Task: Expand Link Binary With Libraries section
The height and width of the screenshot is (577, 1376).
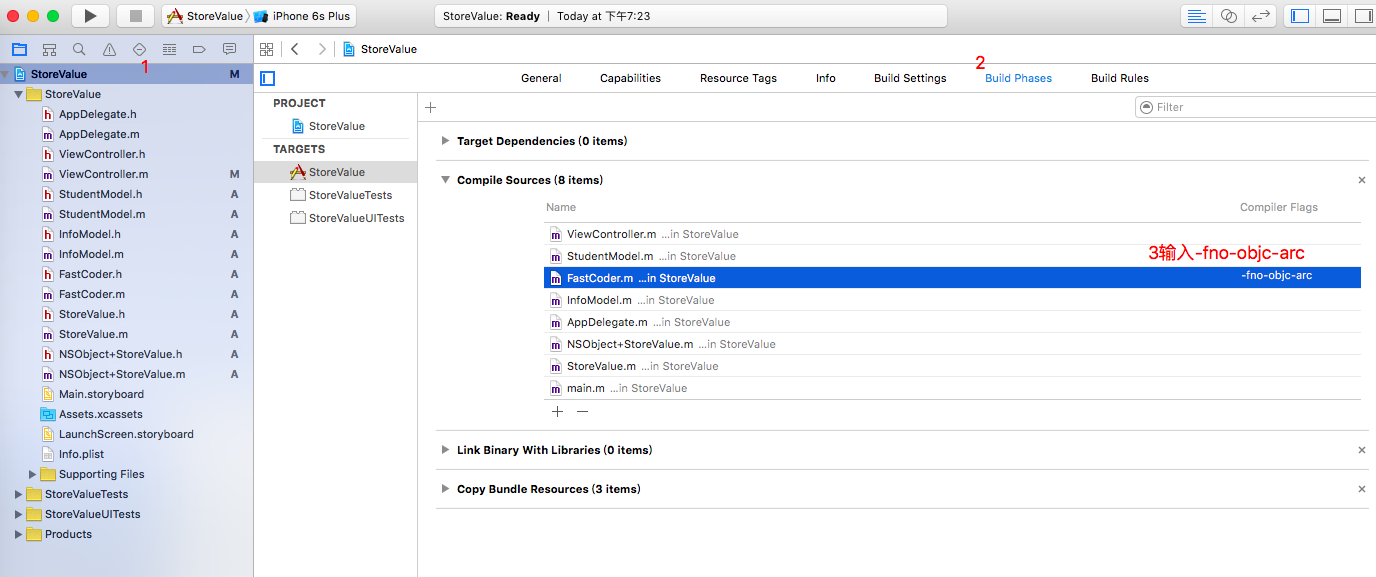Action: (445, 450)
